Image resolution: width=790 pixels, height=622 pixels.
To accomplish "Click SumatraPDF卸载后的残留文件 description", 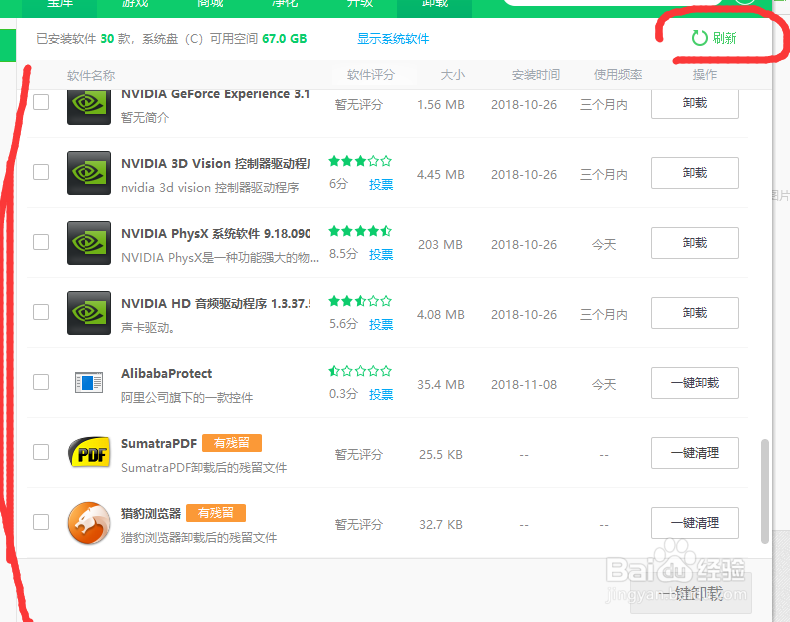I will [x=204, y=468].
